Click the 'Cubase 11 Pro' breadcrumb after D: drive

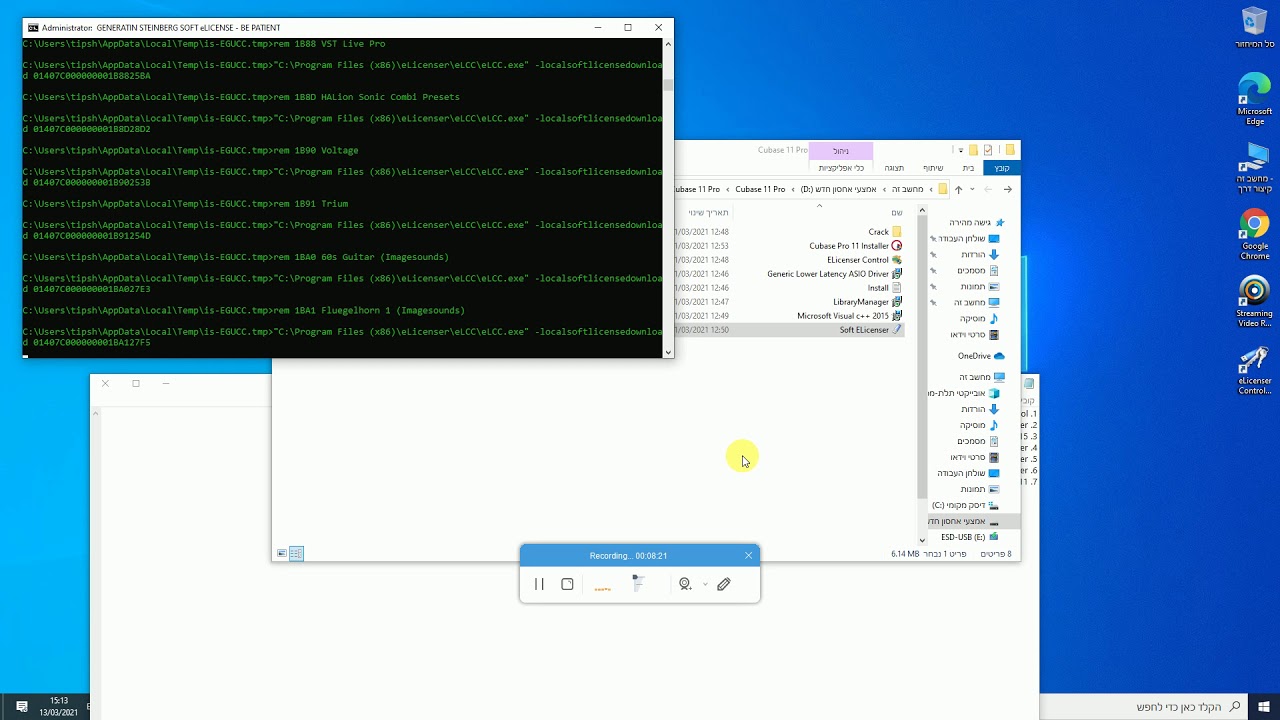click(x=760, y=189)
